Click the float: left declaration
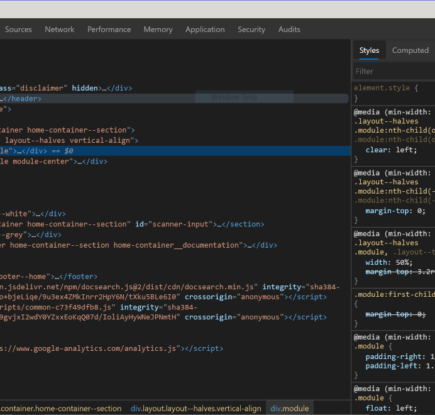The height and width of the screenshot is (415, 435). pyautogui.click(x=391, y=408)
